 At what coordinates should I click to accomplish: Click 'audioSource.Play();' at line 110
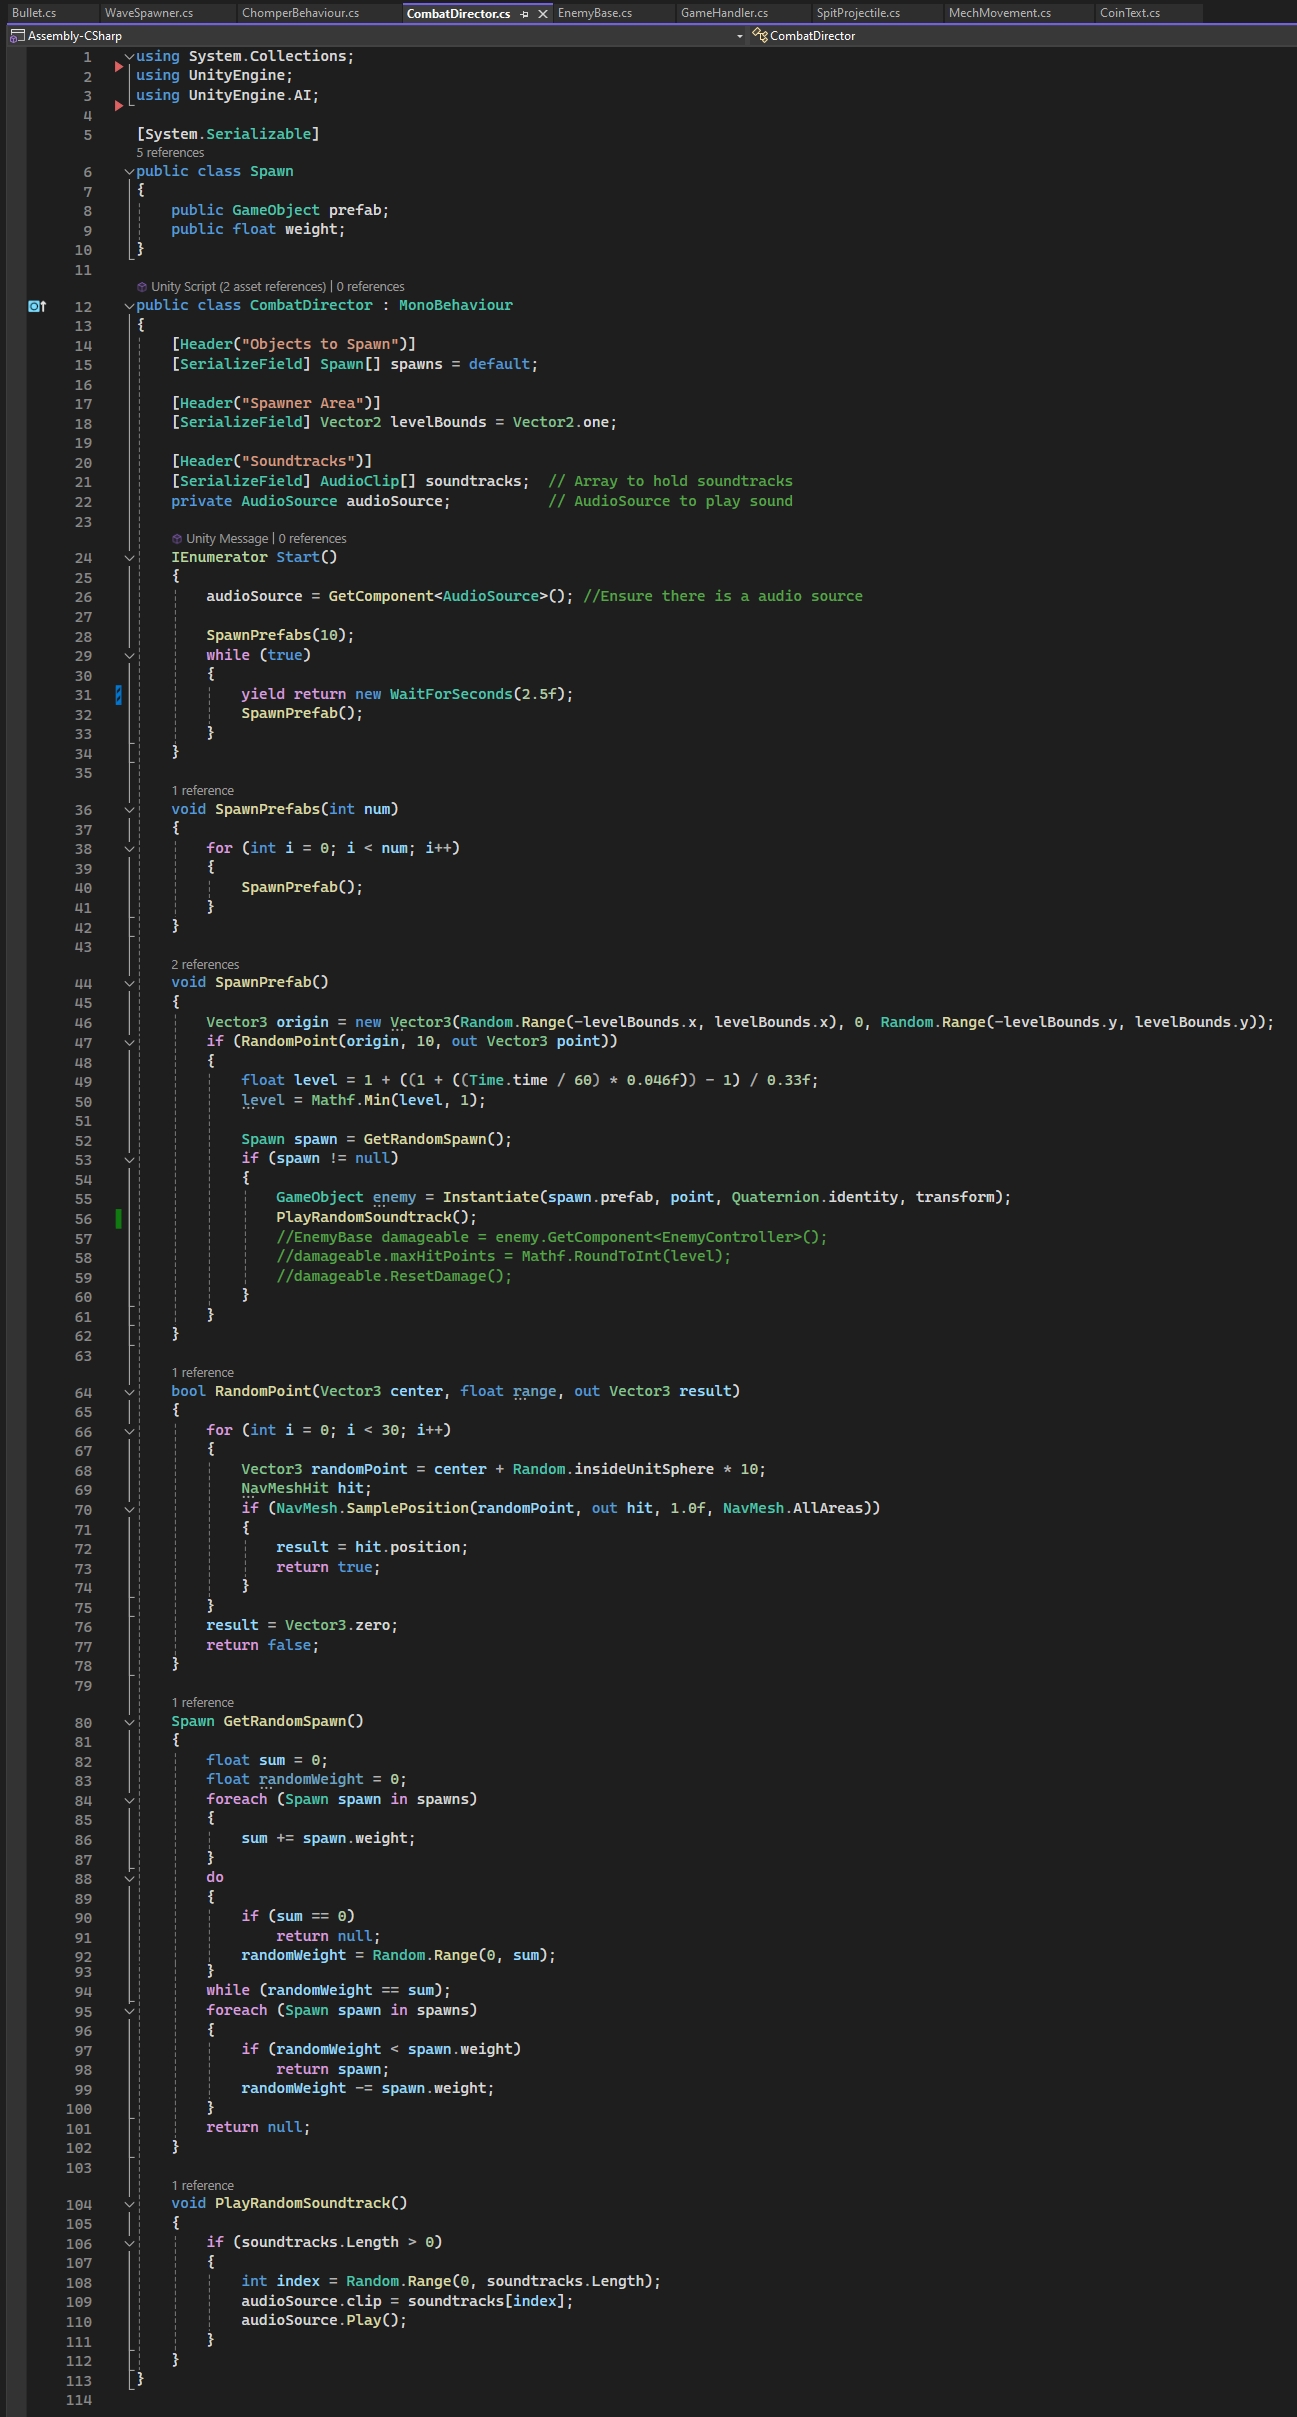(324, 2321)
